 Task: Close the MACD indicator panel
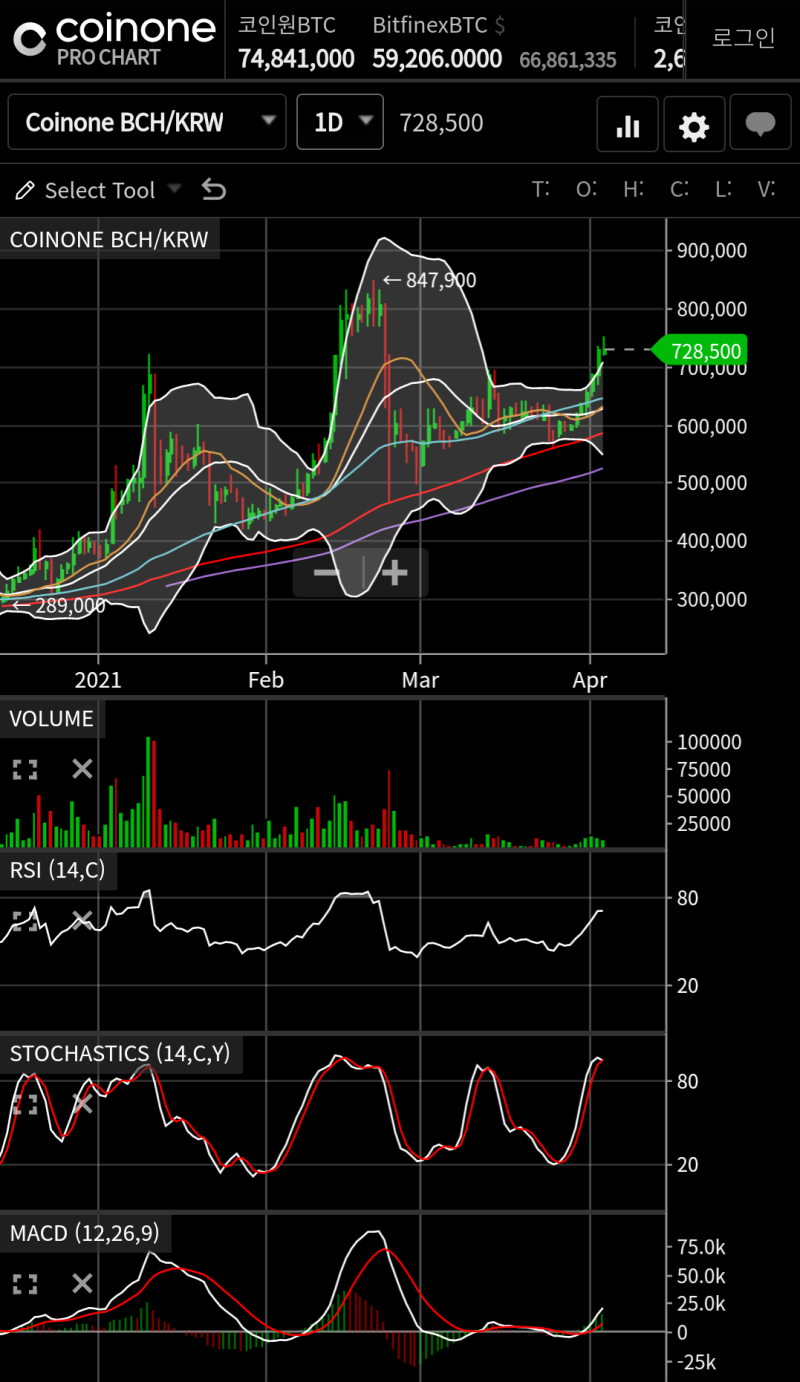coord(82,1283)
